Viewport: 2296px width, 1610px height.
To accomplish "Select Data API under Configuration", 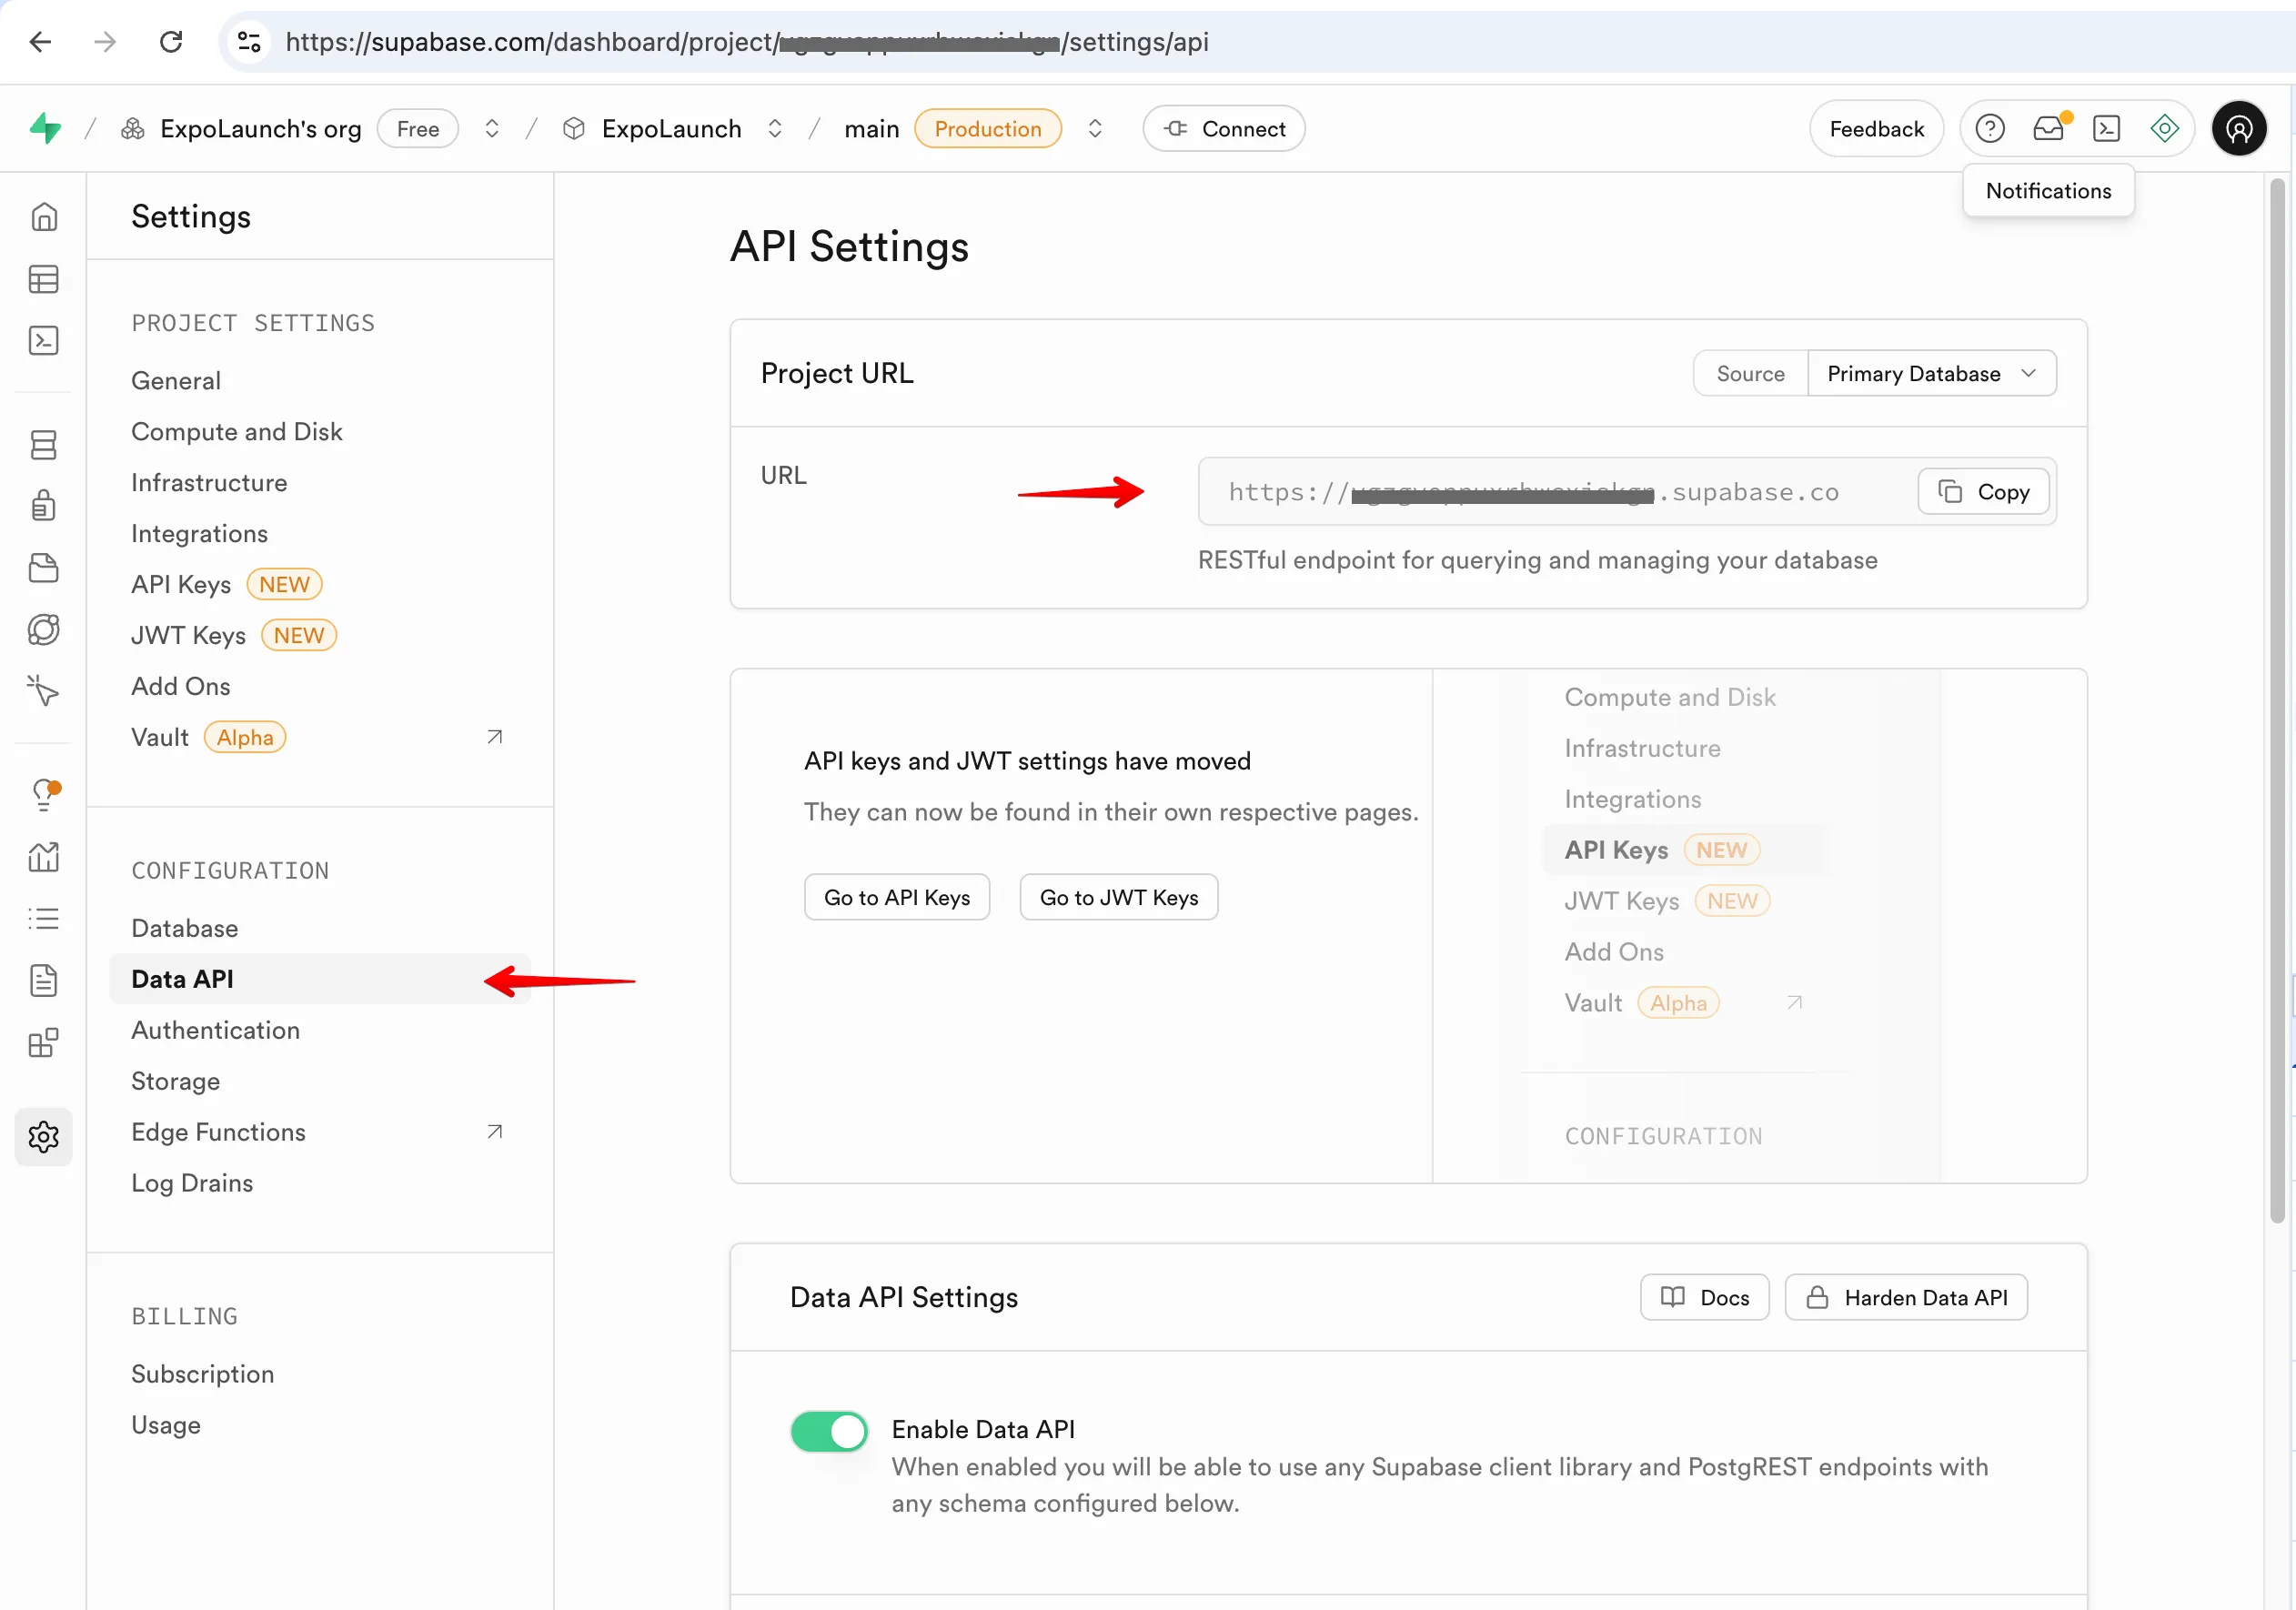I will pos(320,980).
